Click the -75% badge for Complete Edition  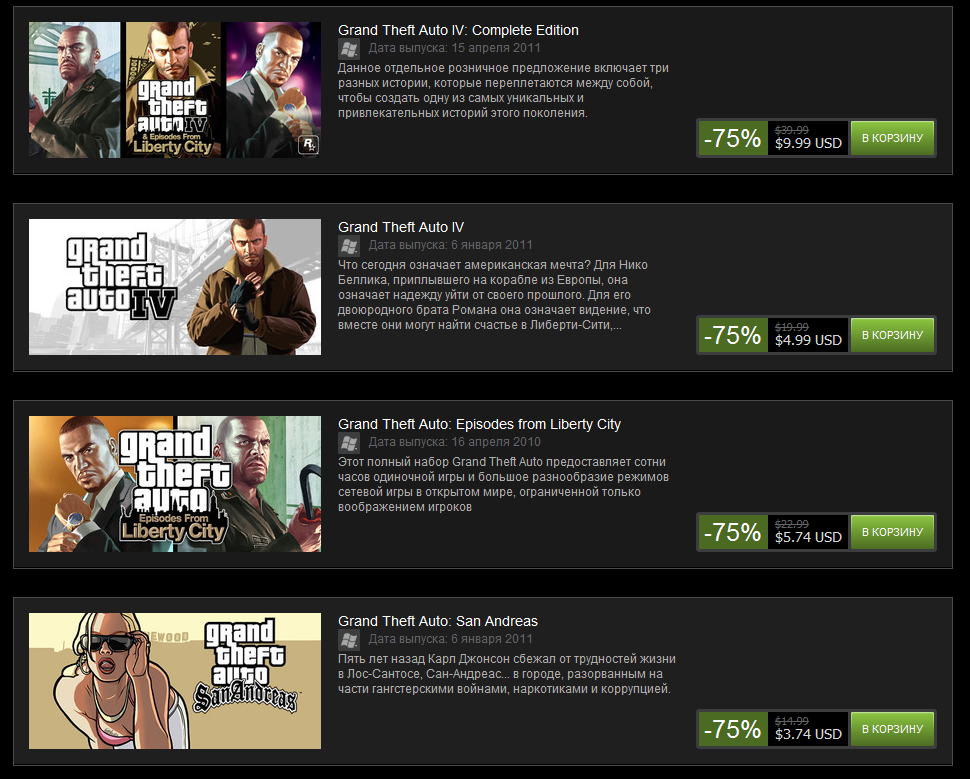[733, 138]
